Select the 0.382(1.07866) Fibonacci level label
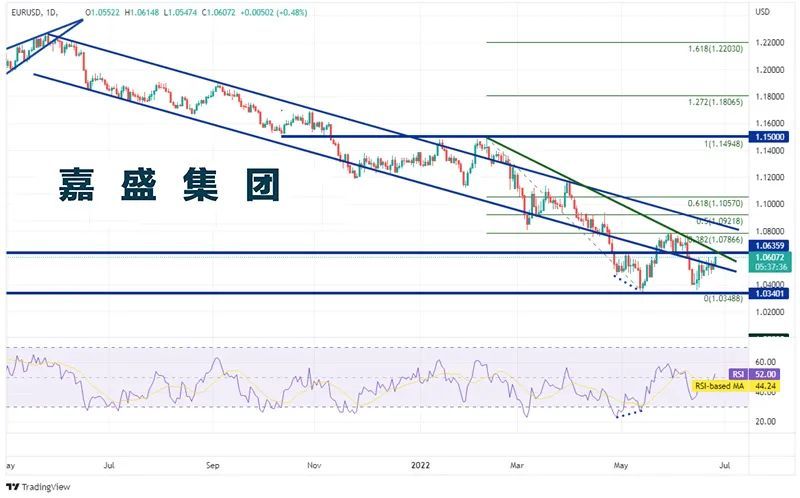The width and height of the screenshot is (800, 498). (714, 239)
